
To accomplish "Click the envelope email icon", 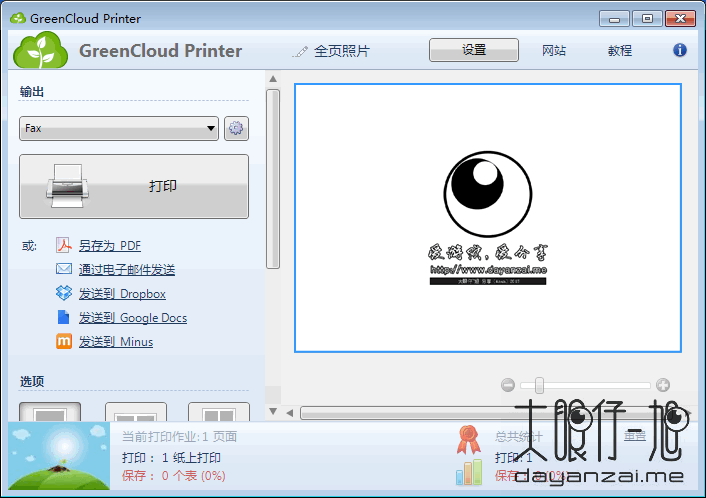I will coord(63,269).
